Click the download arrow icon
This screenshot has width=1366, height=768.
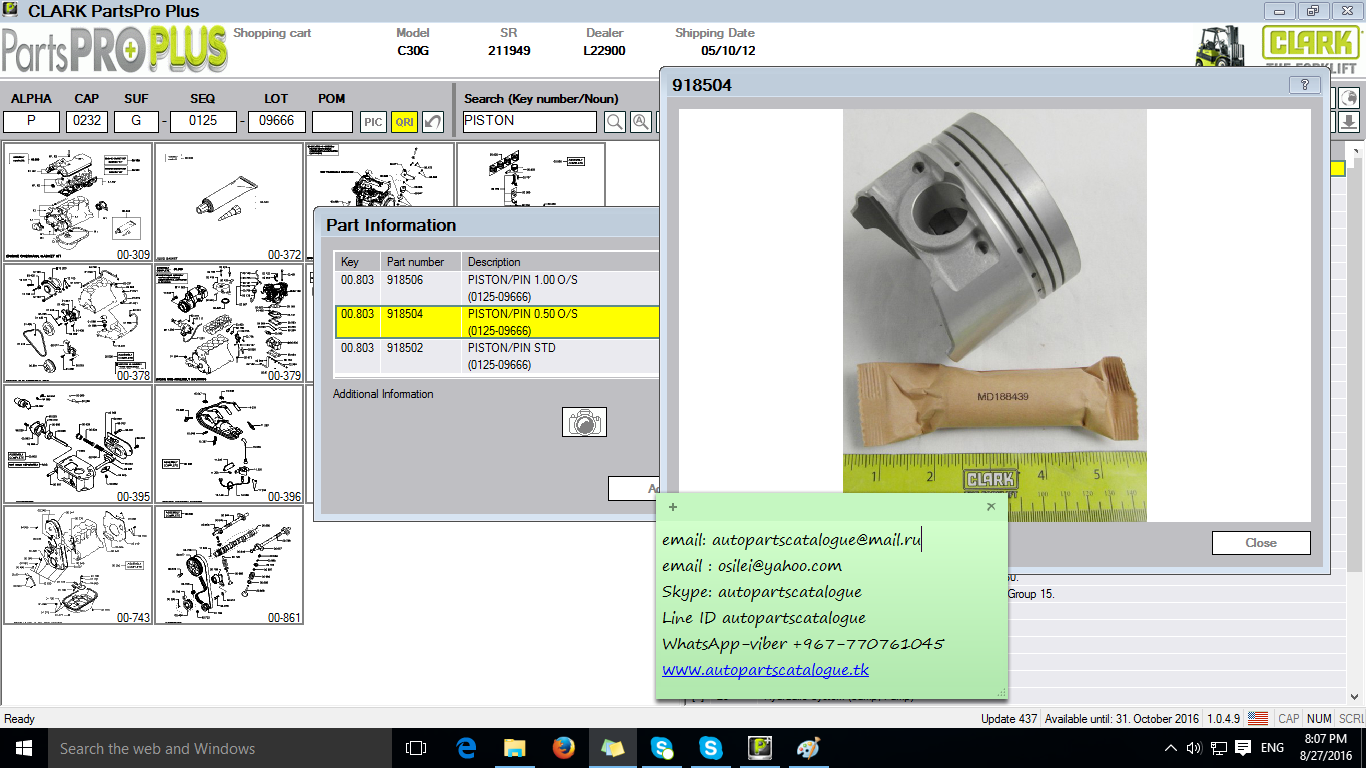coord(1348,122)
